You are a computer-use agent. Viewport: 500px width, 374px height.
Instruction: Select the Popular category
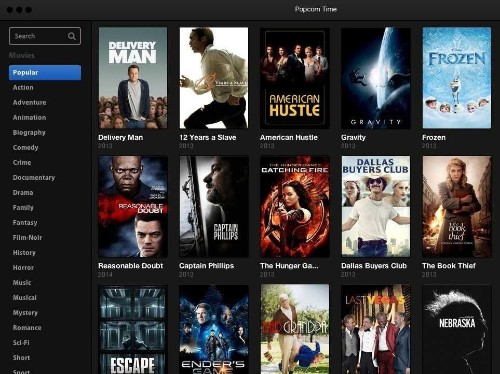click(45, 72)
